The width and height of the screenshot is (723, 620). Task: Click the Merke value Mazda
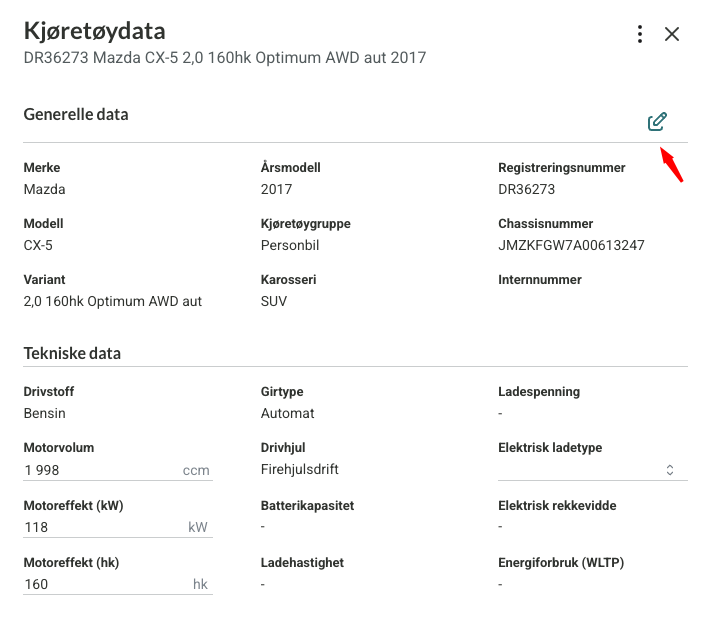tap(44, 189)
